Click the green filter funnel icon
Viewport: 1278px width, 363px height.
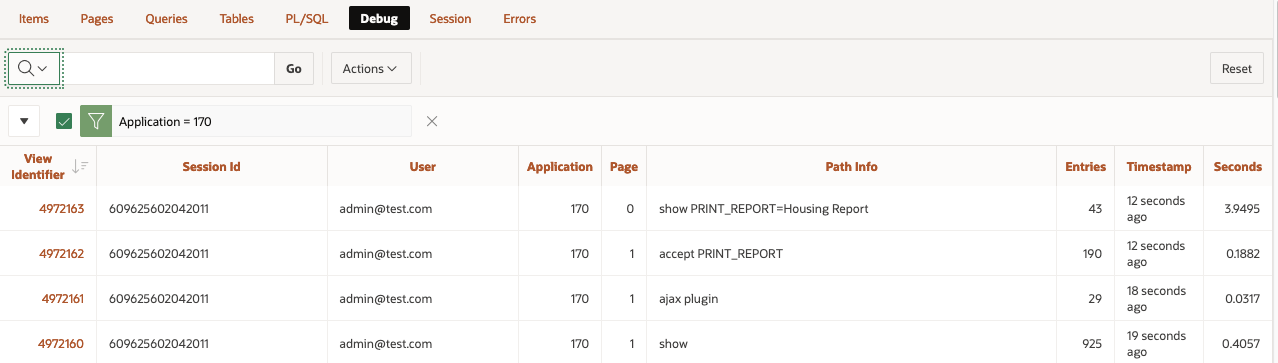click(96, 121)
